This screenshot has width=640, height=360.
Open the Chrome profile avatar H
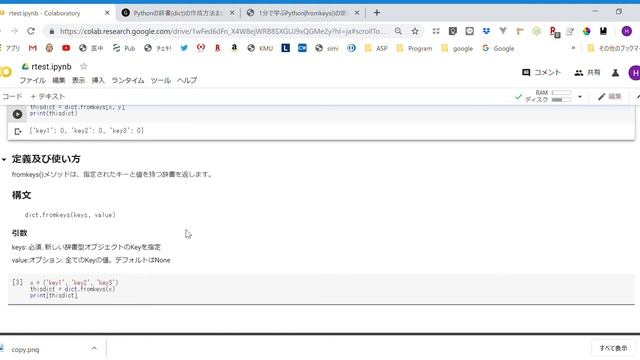pos(627,31)
